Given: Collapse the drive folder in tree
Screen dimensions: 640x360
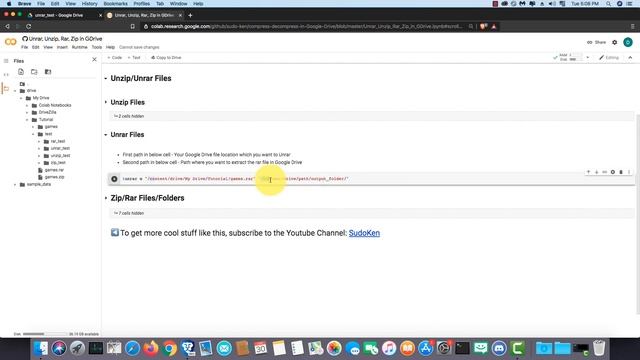Looking at the screenshot, I should 16,91.
